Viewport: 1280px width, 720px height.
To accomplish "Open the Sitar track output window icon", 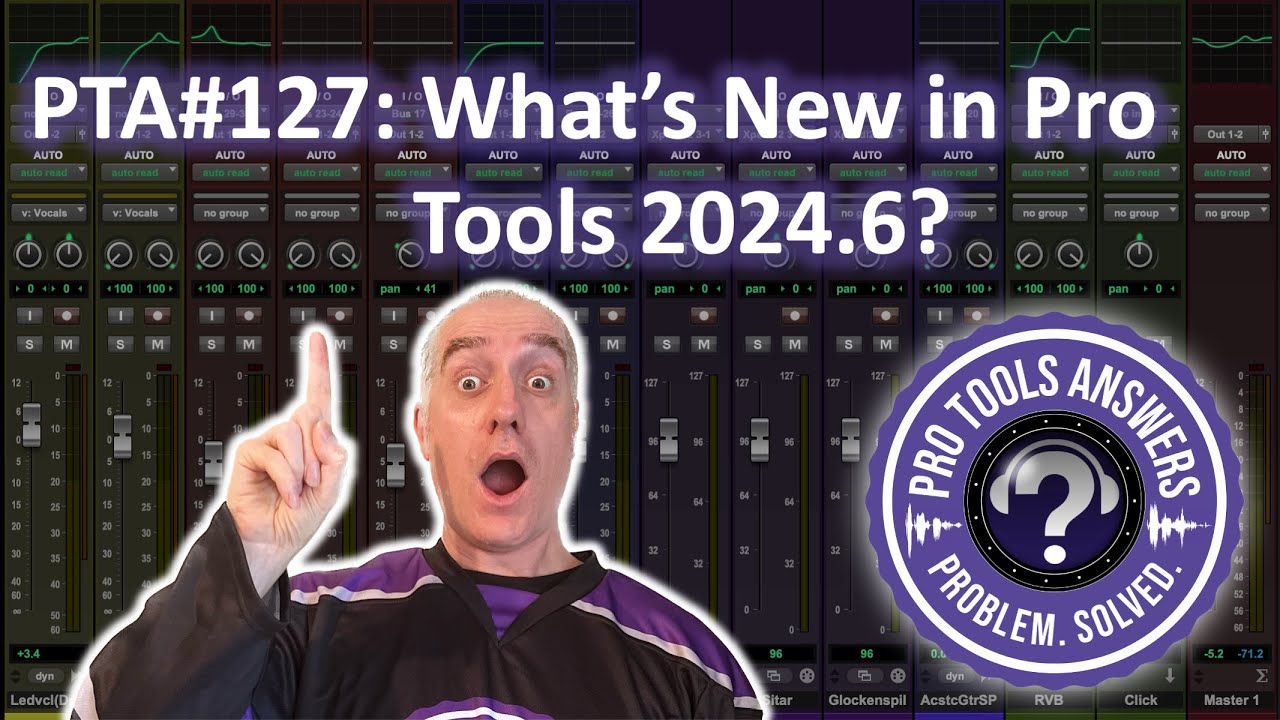I will pos(773,677).
